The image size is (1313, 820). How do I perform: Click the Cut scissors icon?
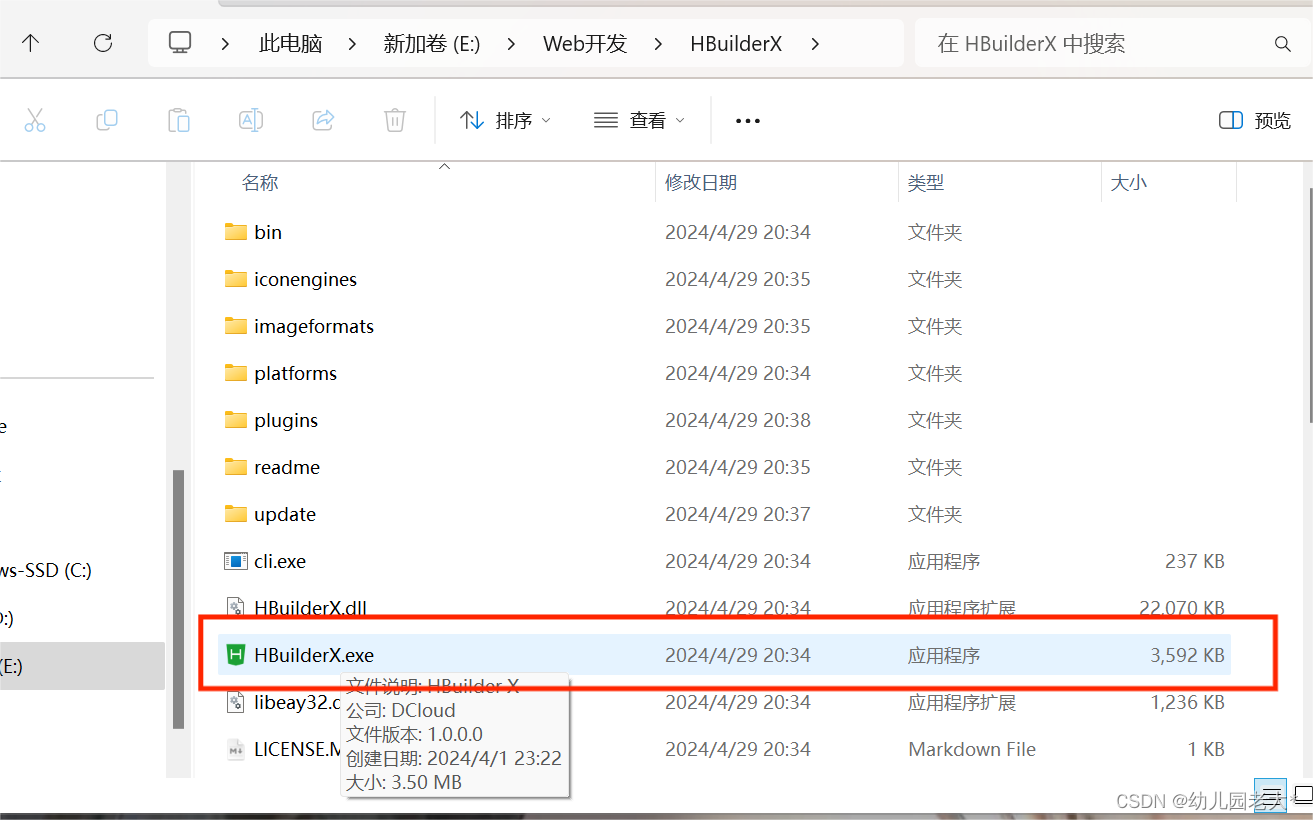pos(35,121)
